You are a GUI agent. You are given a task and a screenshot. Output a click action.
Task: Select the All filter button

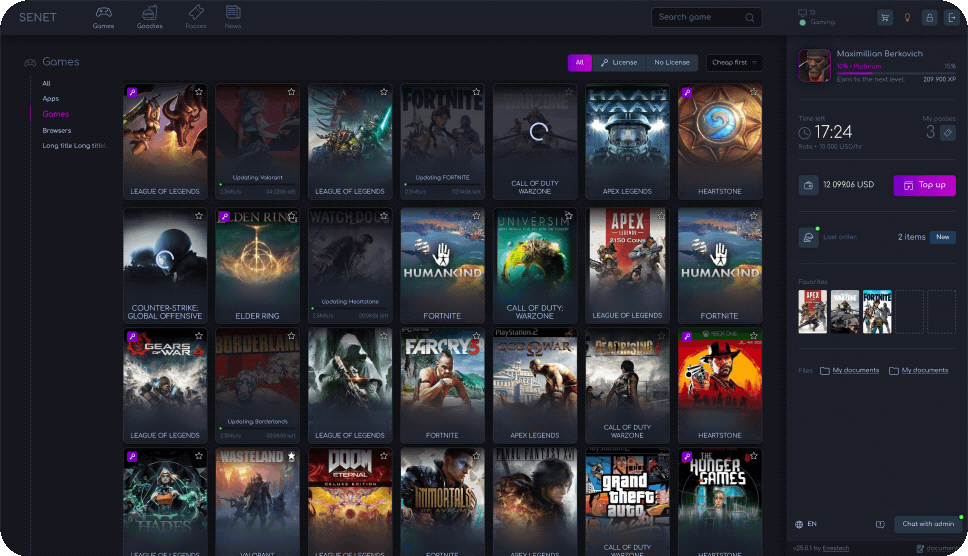point(580,62)
